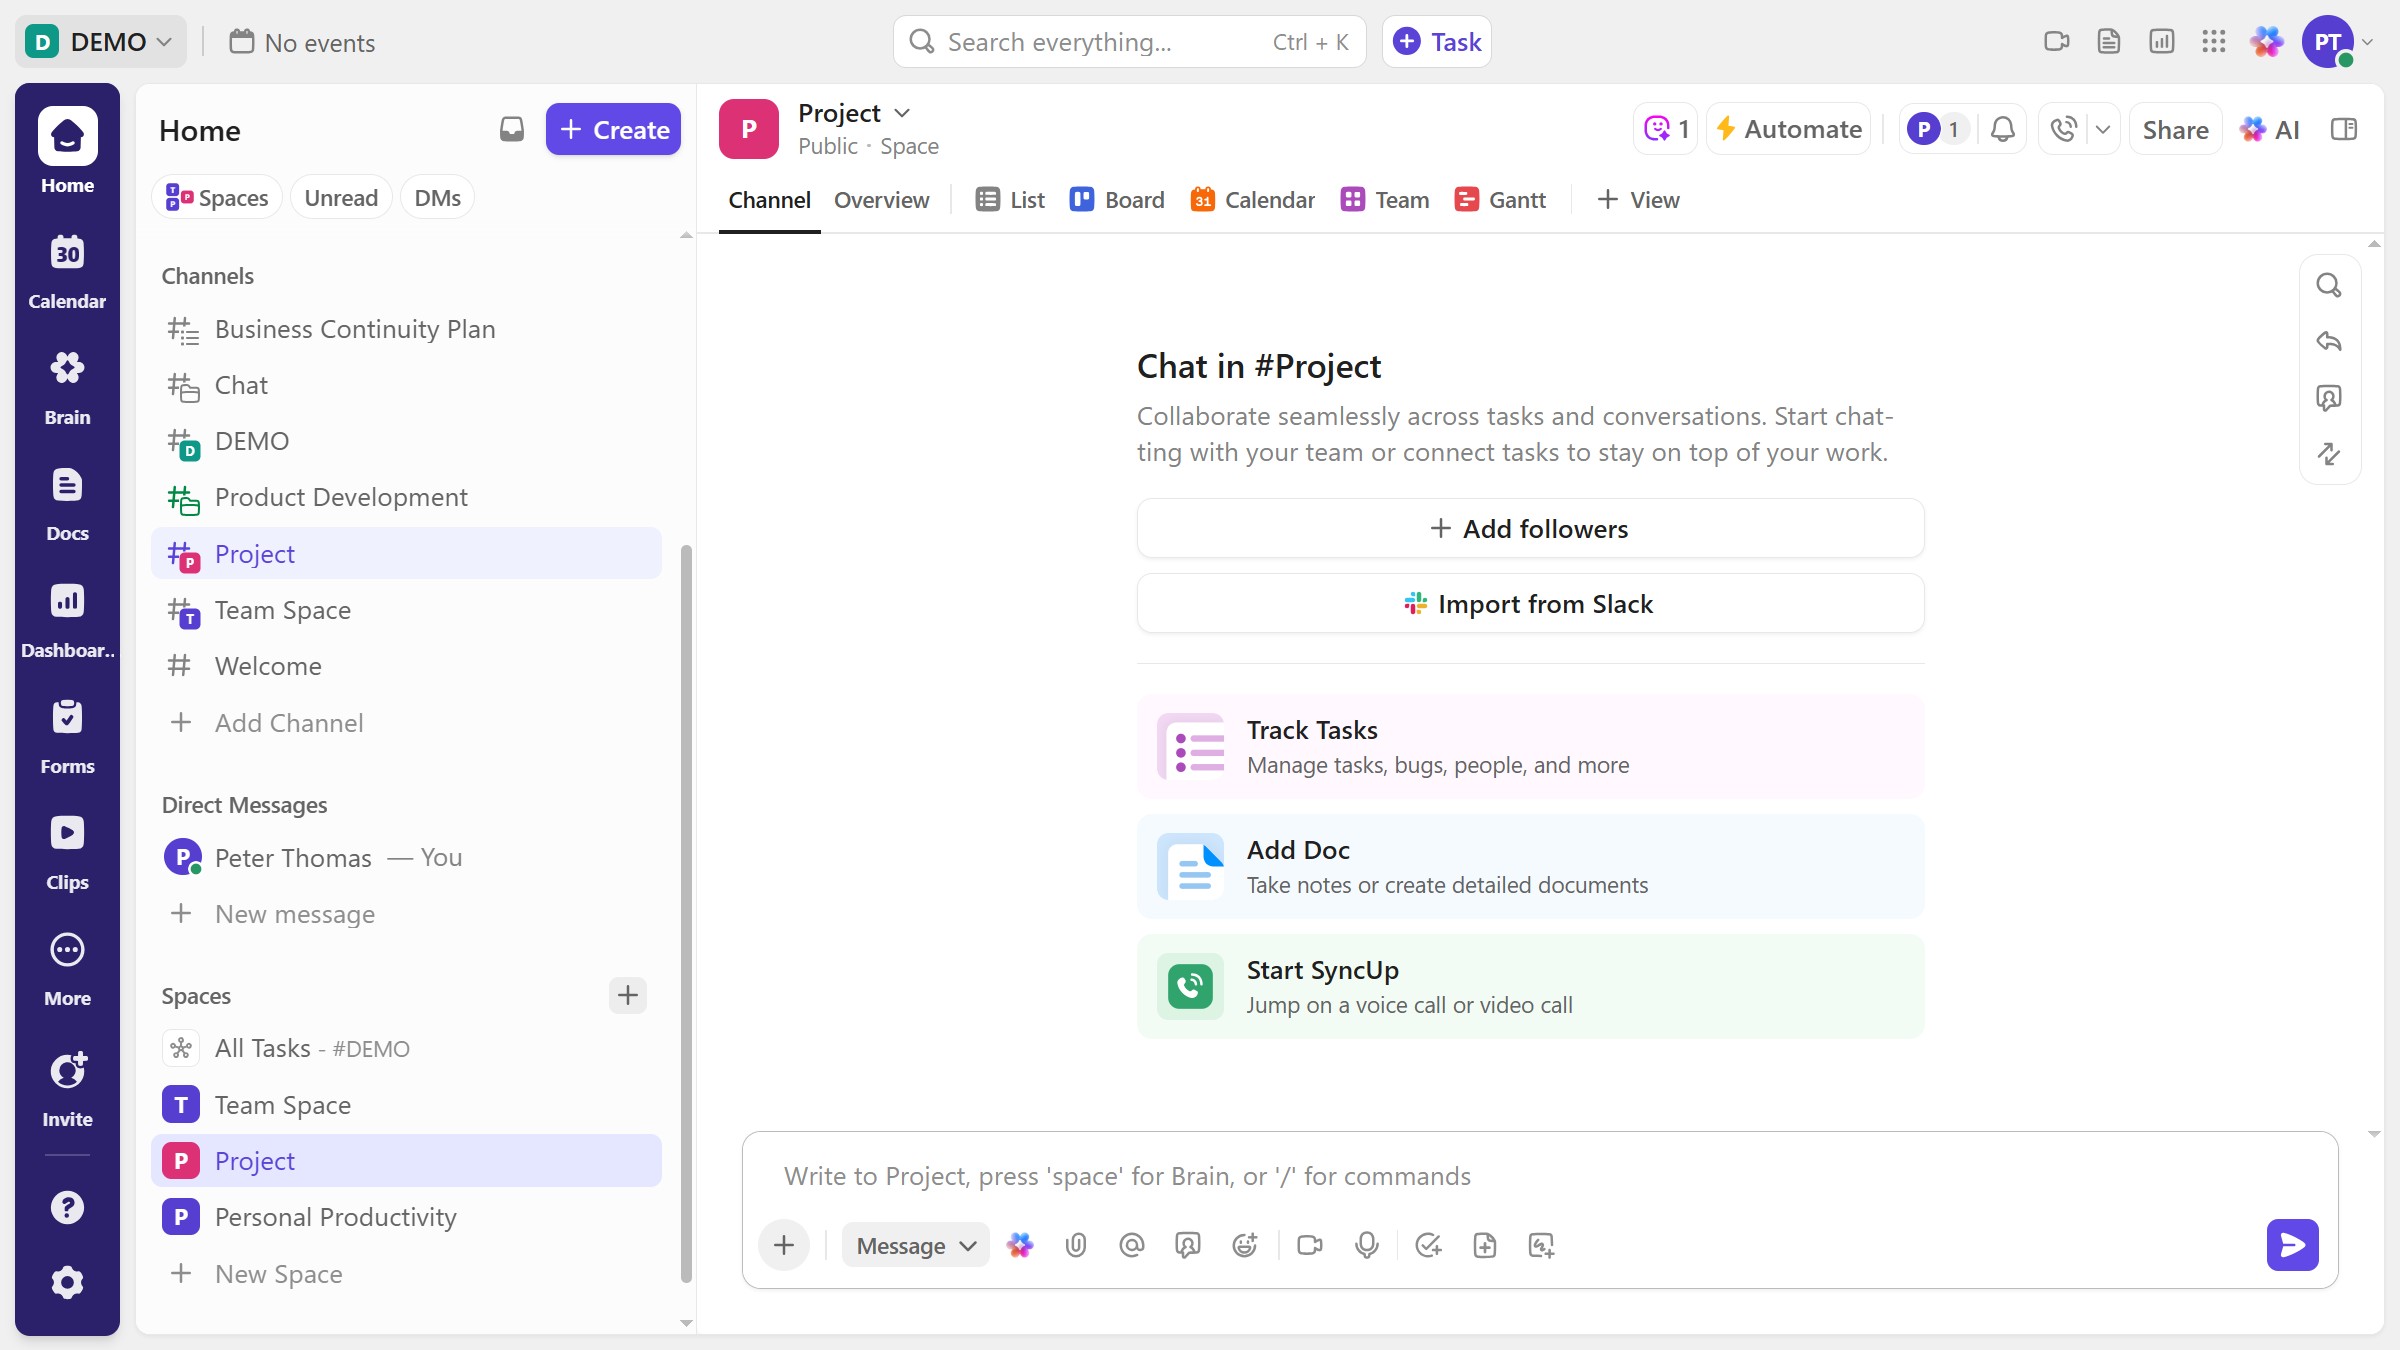The width and height of the screenshot is (2400, 1350).
Task: Open the Project title dropdown
Action: [853, 112]
